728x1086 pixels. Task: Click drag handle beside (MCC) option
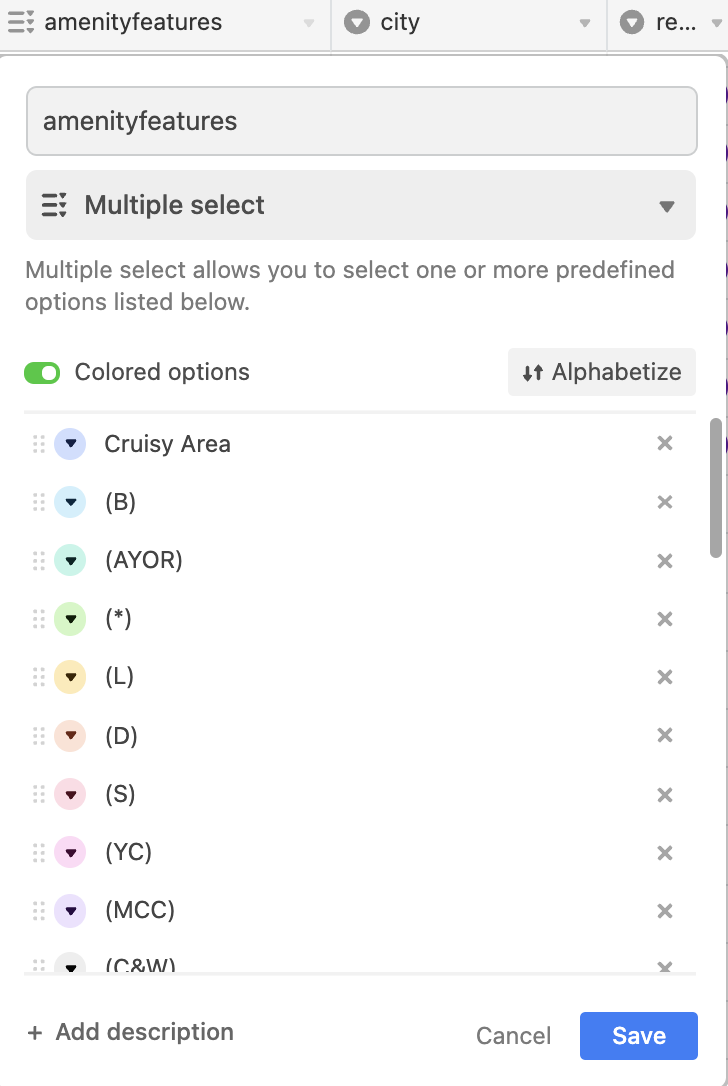[x=39, y=911]
